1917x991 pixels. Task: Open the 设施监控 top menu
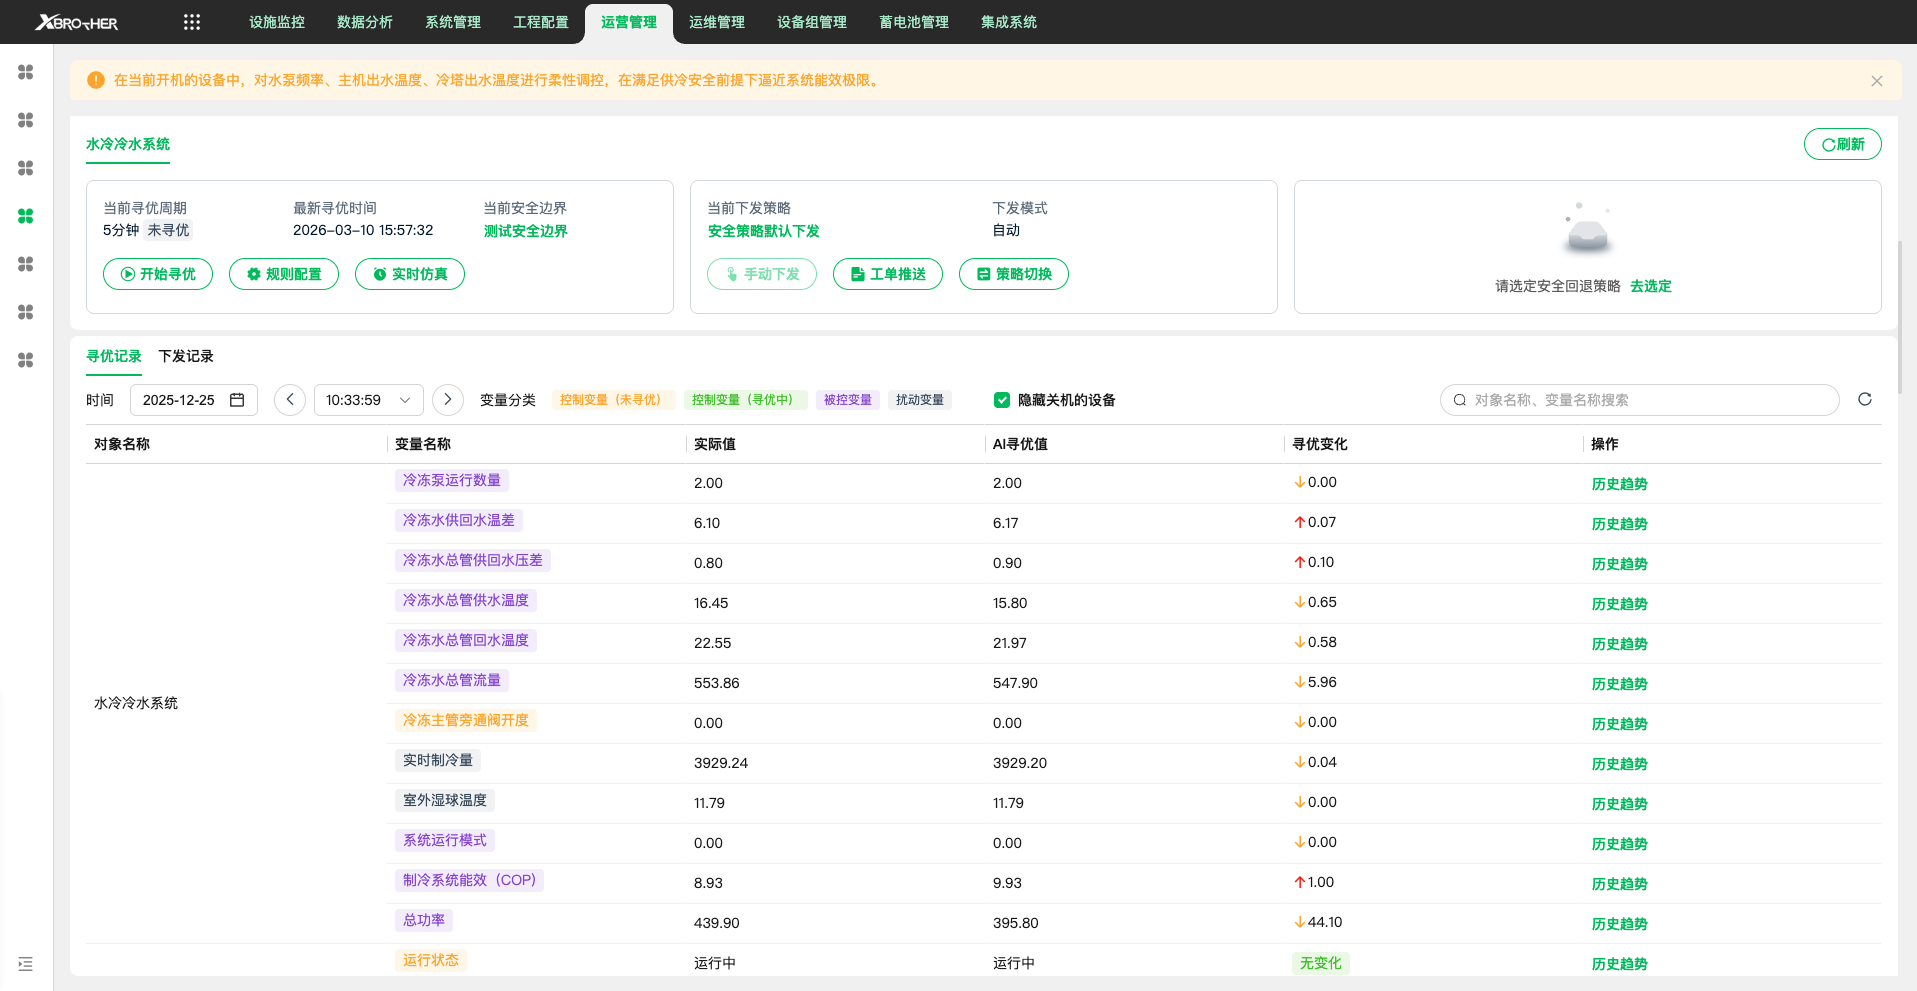277,22
